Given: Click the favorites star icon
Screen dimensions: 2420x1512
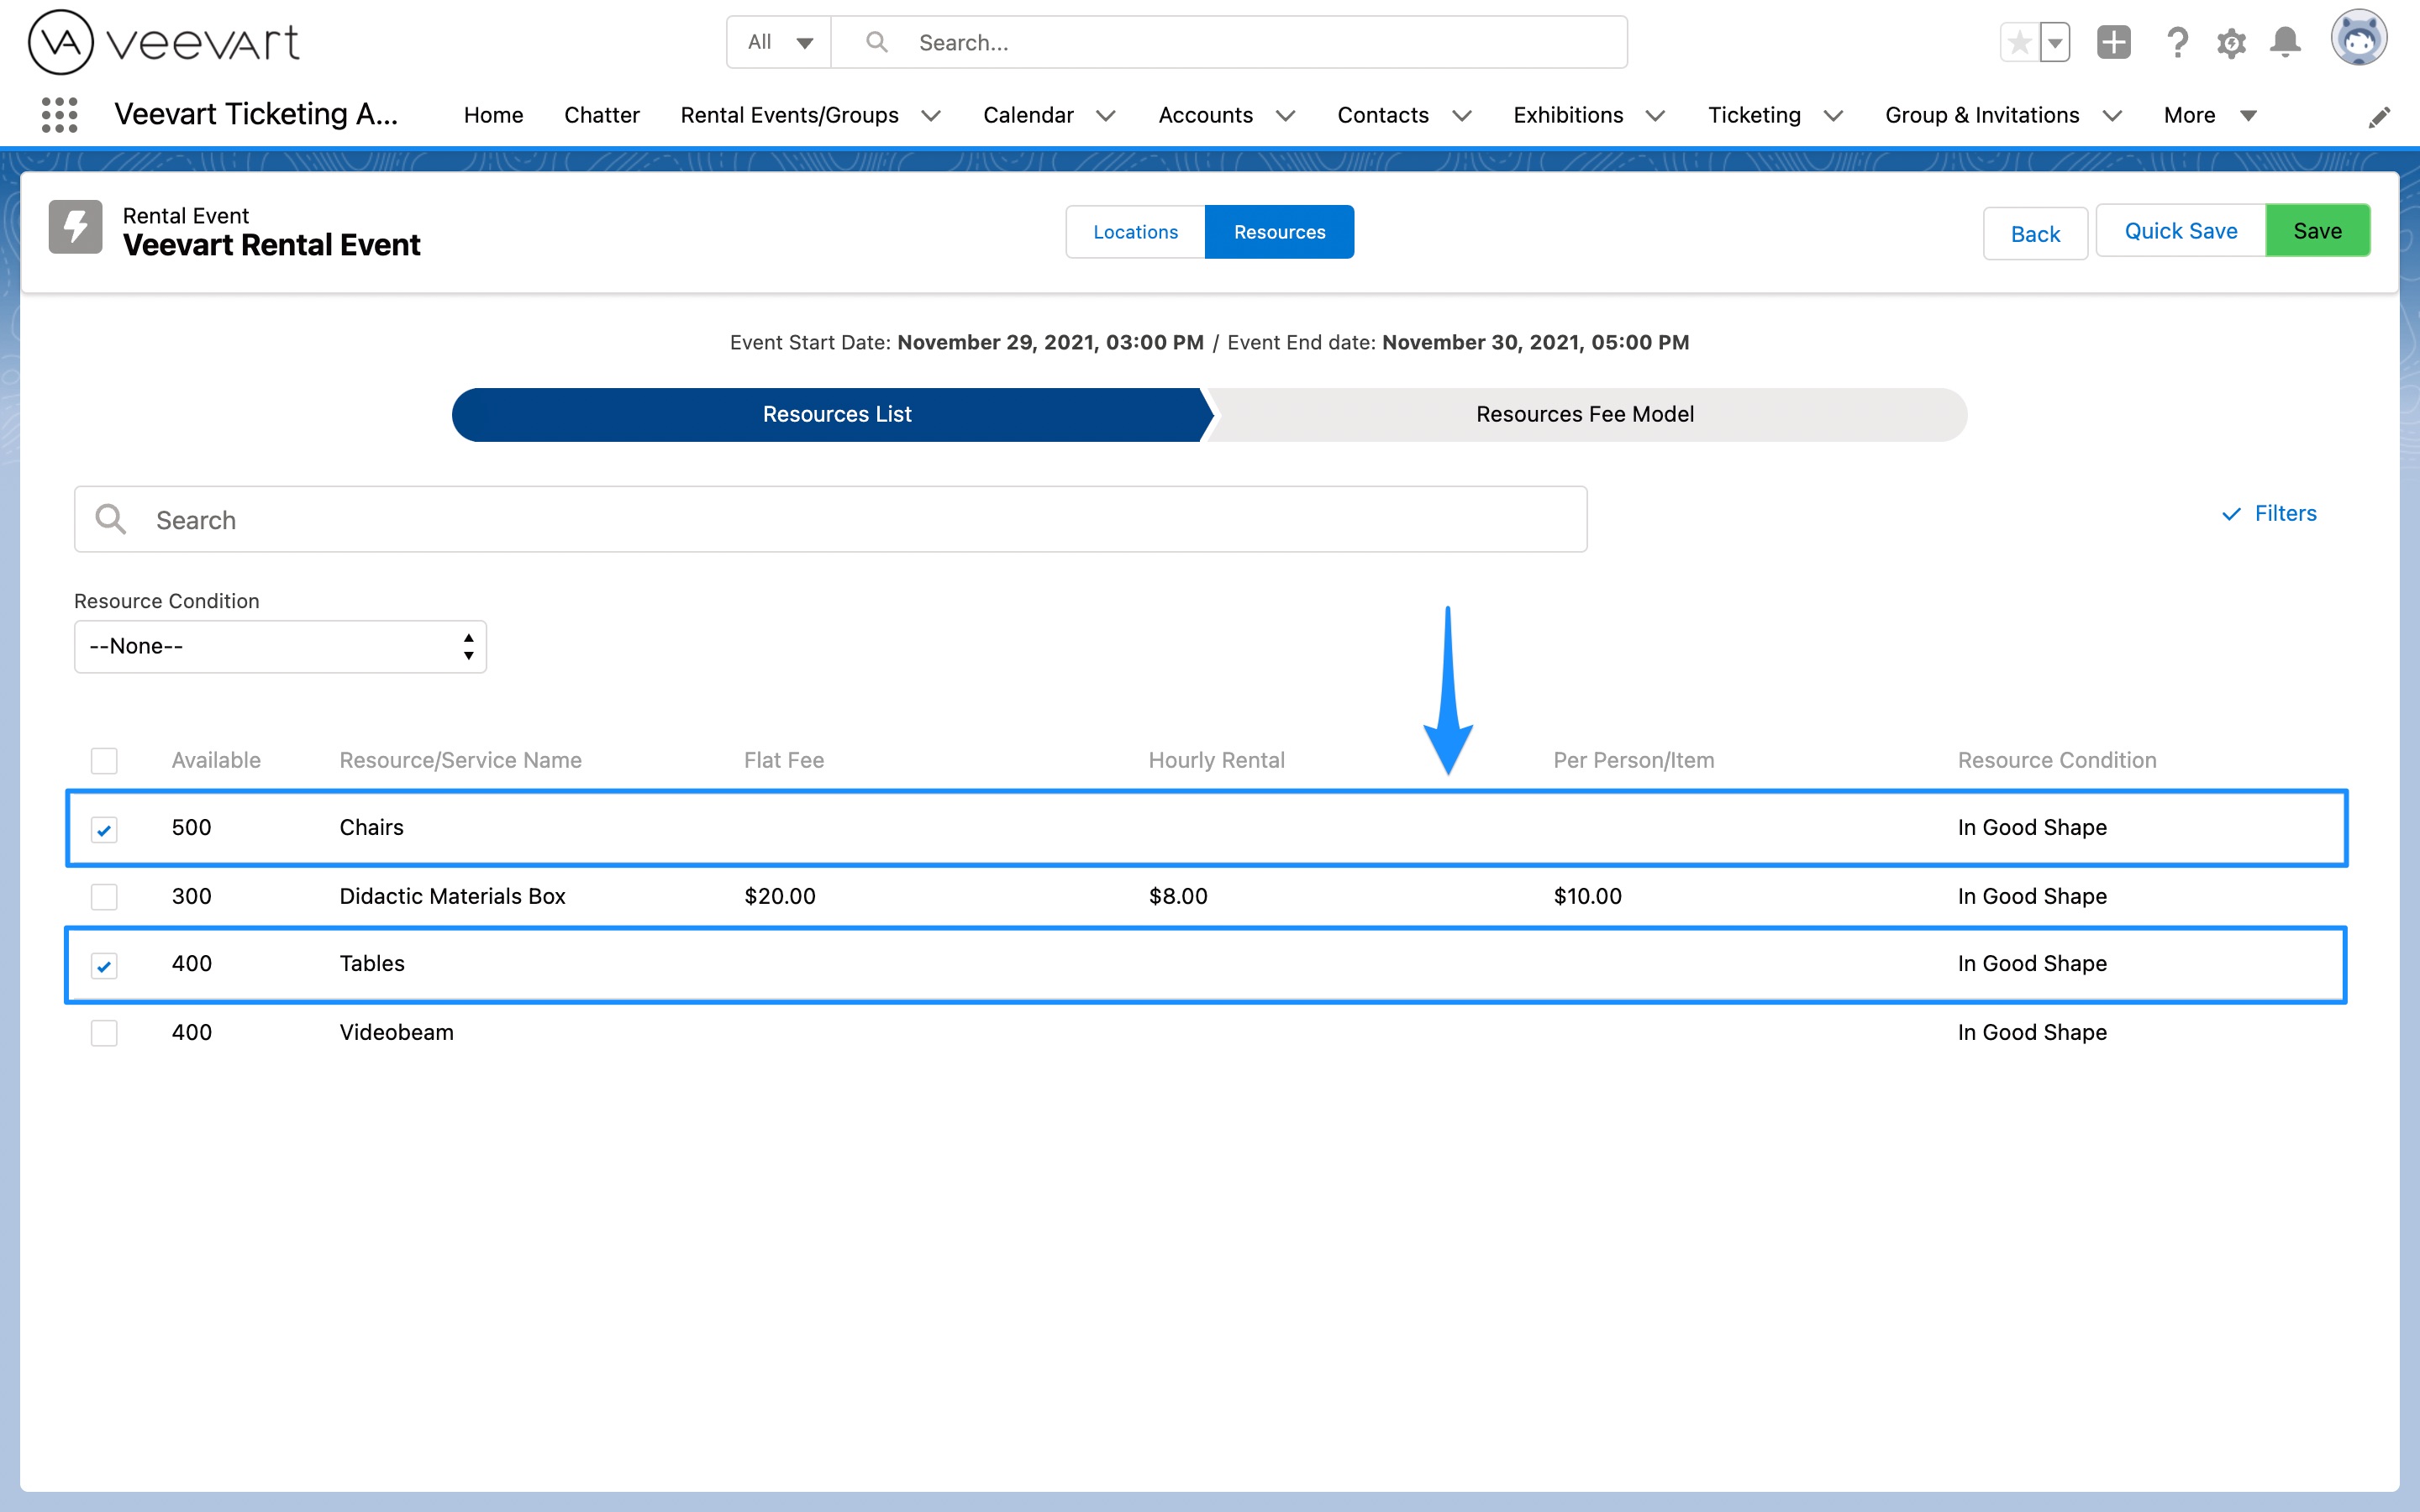Looking at the screenshot, I should tap(2019, 42).
